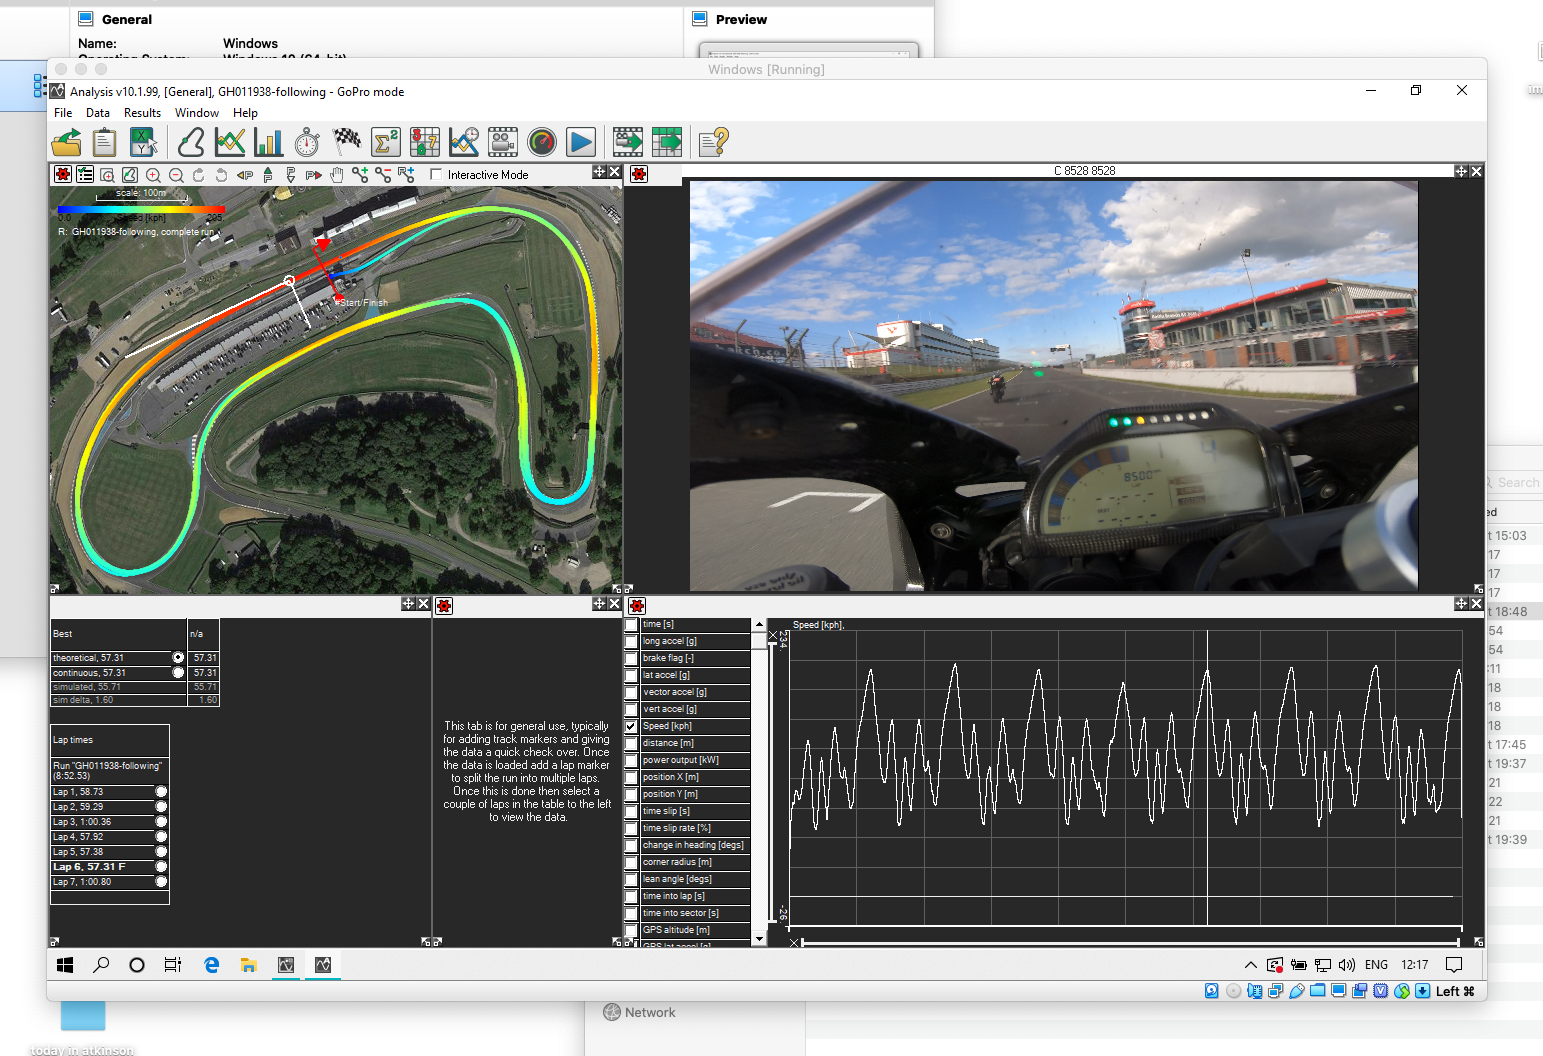Image resolution: width=1543 pixels, height=1056 pixels.
Task: Open the Data menu
Action: click(97, 112)
